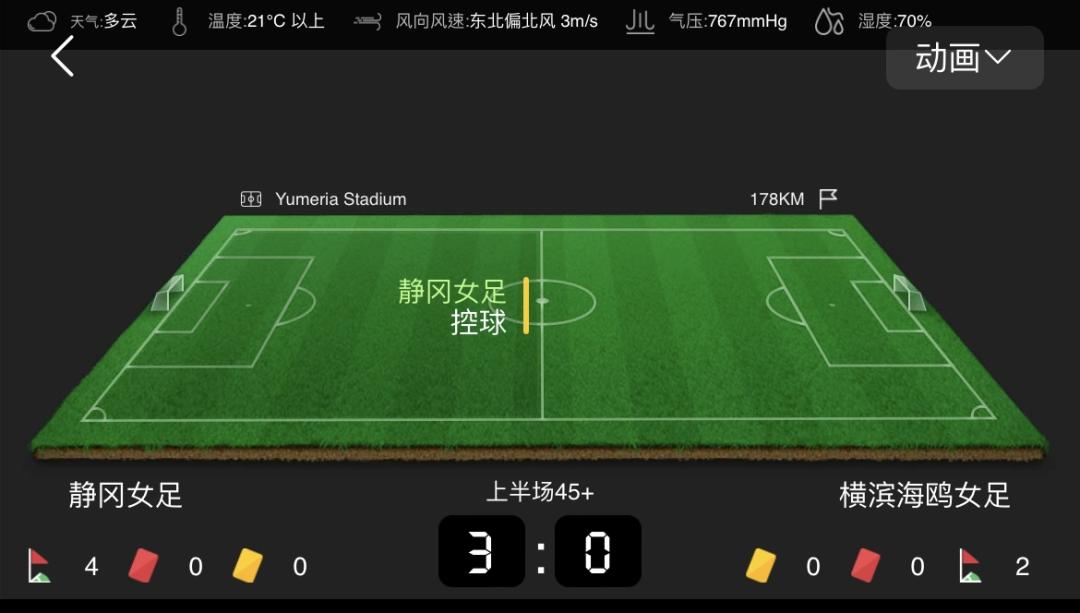Click 静冈女足's yellow card icon
The image size is (1080, 613).
pos(247,565)
